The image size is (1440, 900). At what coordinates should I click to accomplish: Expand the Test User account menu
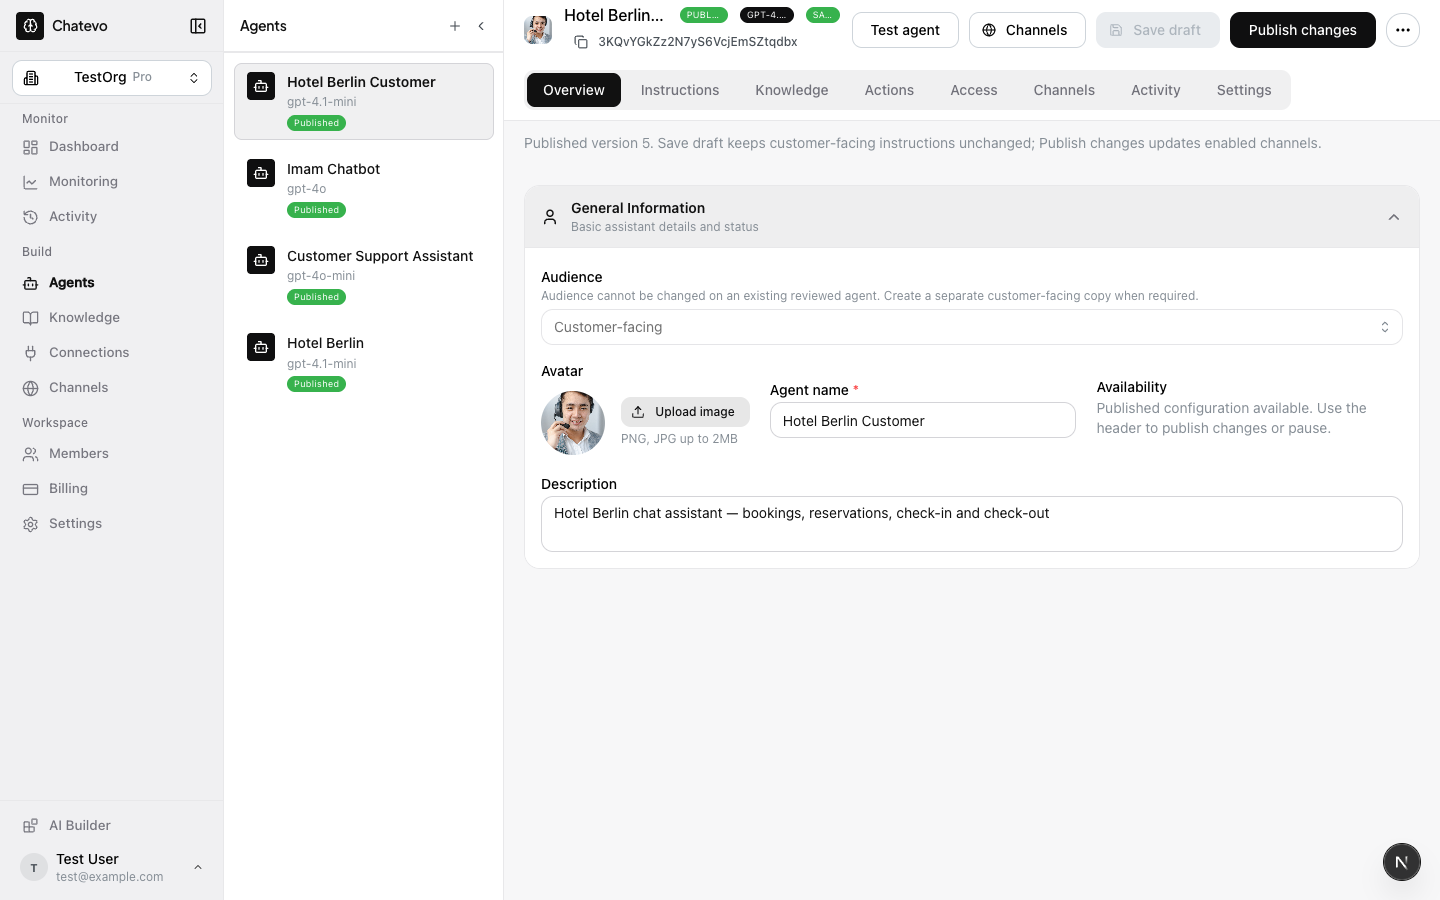[112, 867]
